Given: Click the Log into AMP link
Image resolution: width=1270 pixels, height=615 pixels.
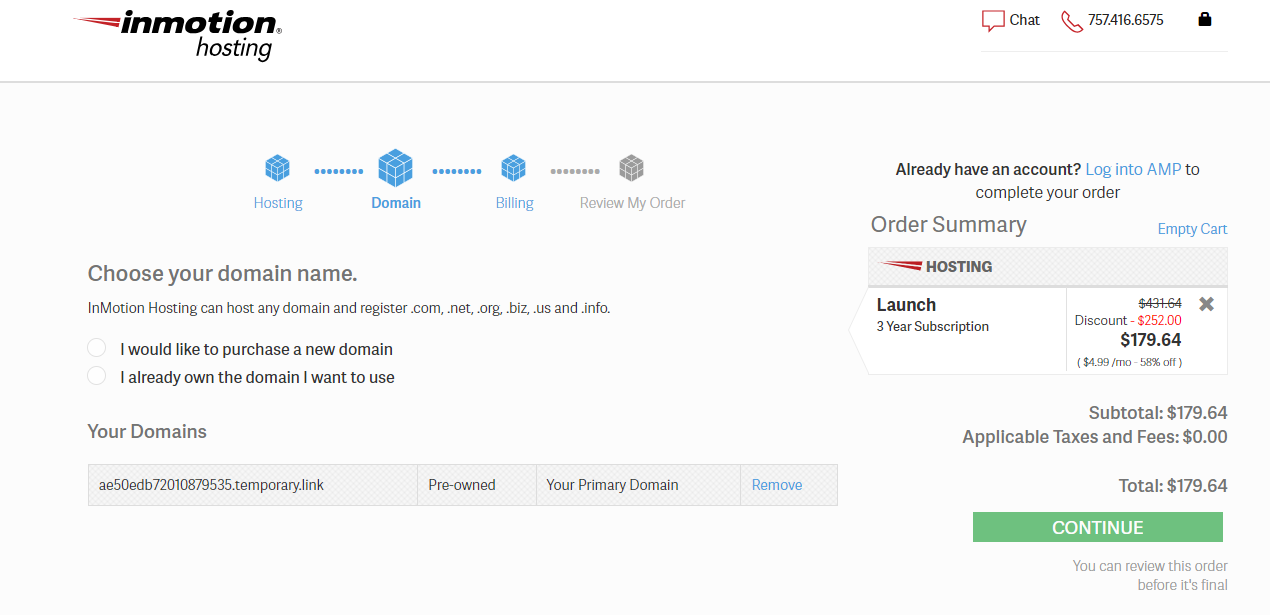Looking at the screenshot, I should (x=1133, y=170).
